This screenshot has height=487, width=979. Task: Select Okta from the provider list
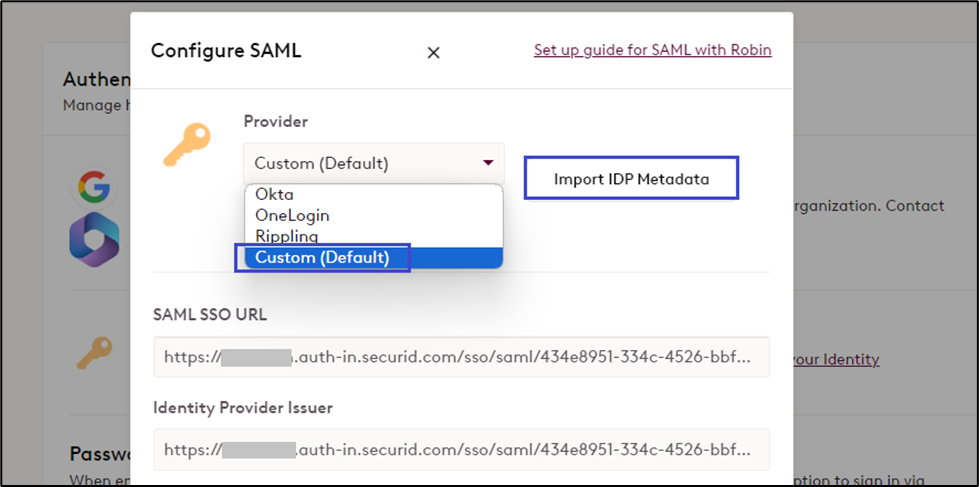[x=274, y=194]
